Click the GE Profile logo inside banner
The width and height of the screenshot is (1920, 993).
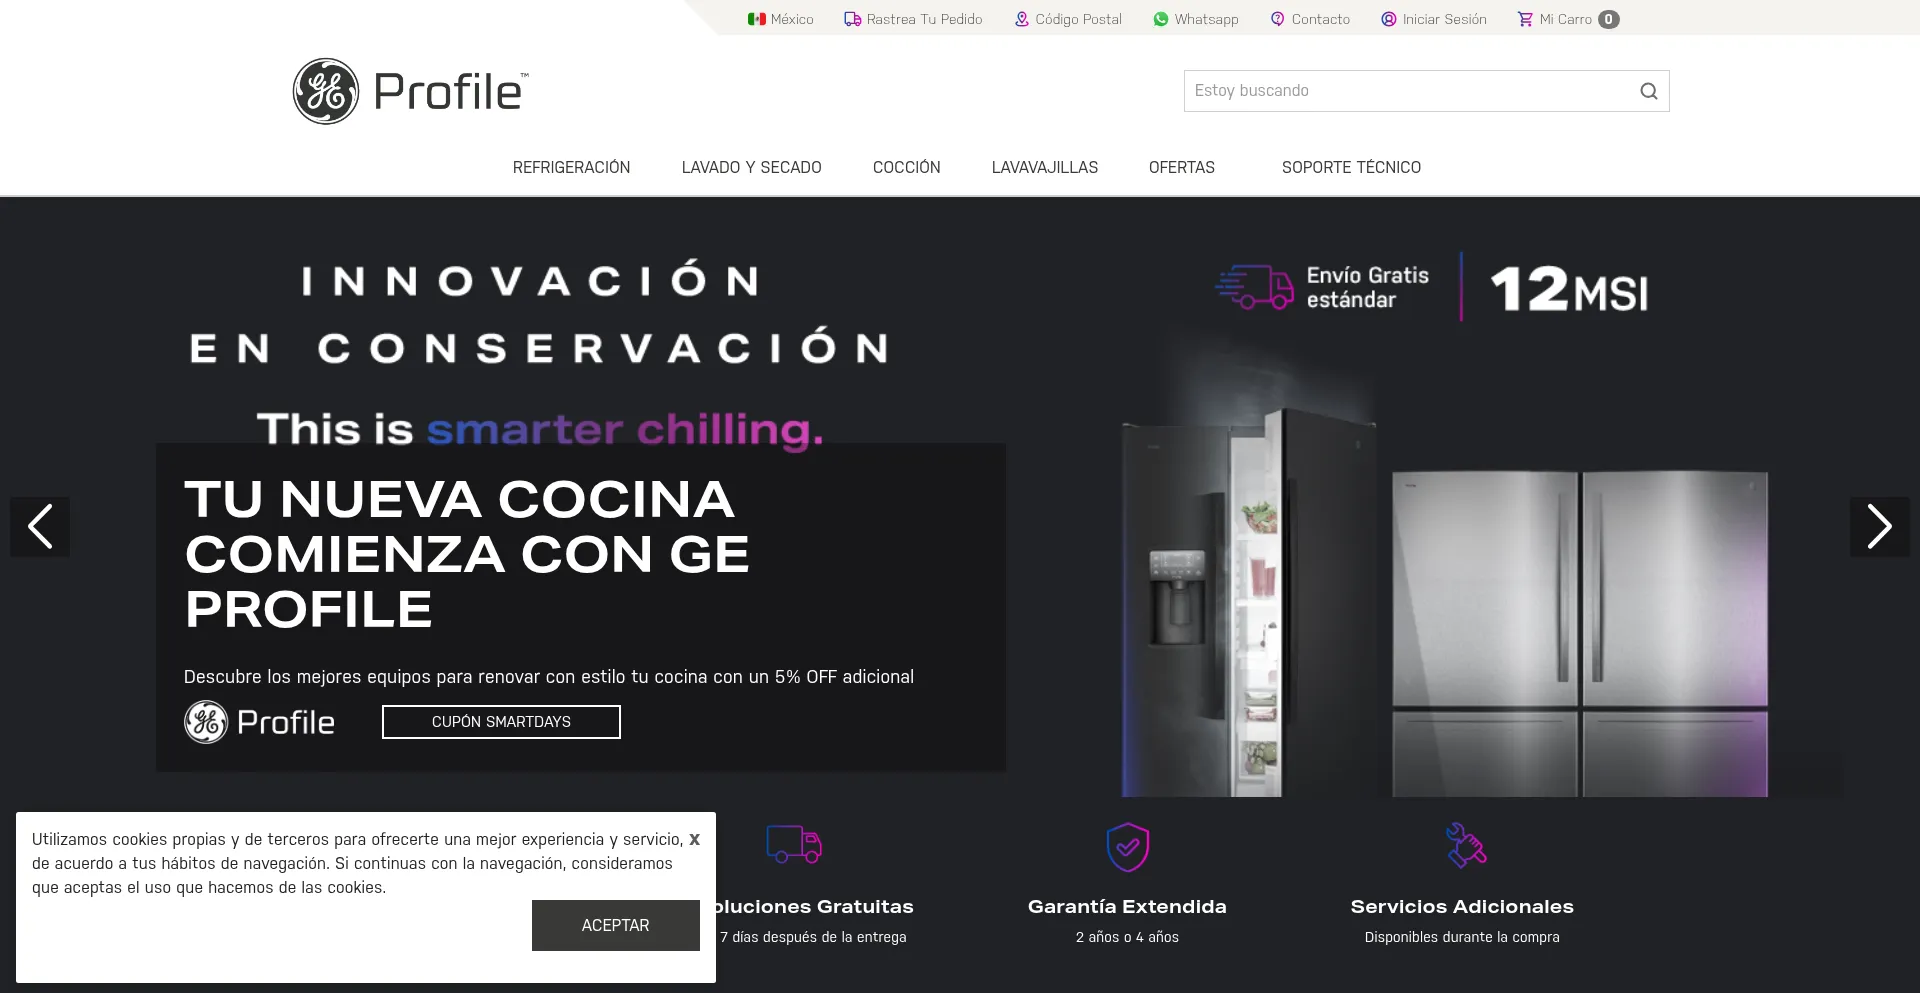[259, 722]
